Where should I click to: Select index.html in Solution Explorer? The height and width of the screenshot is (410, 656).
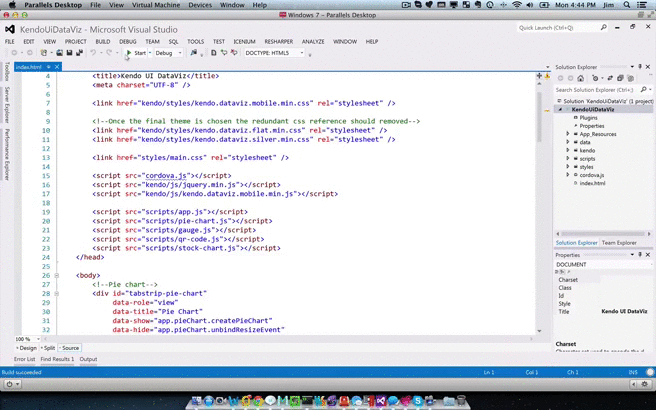592,183
